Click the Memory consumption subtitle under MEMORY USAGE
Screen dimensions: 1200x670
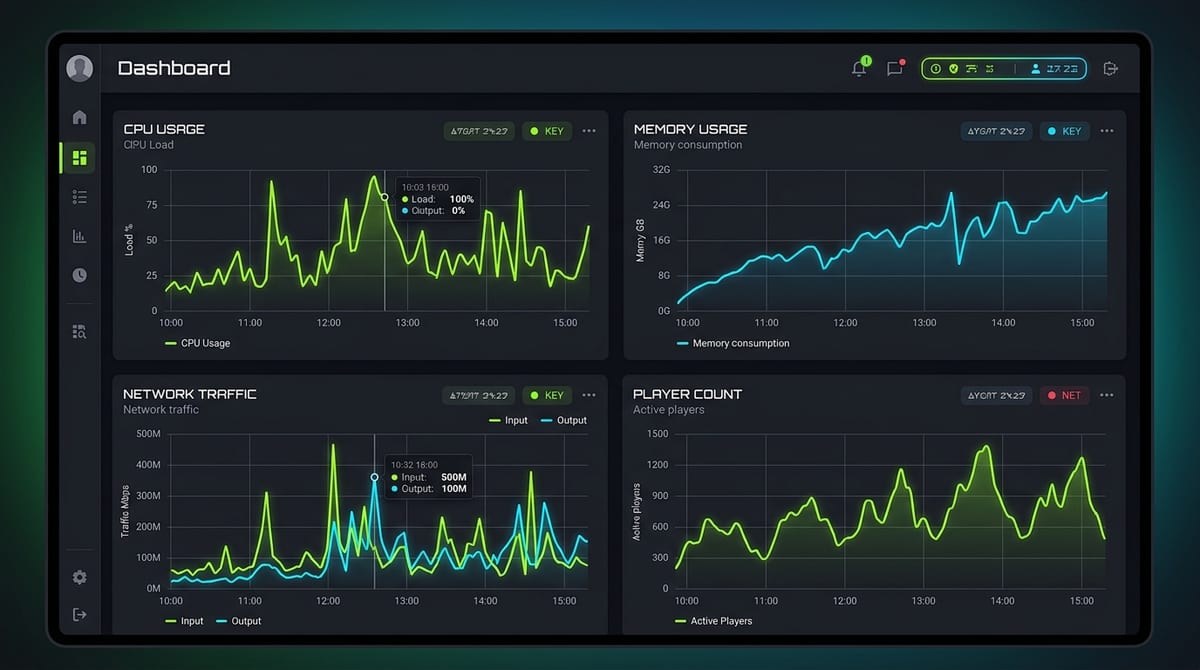(x=688, y=145)
